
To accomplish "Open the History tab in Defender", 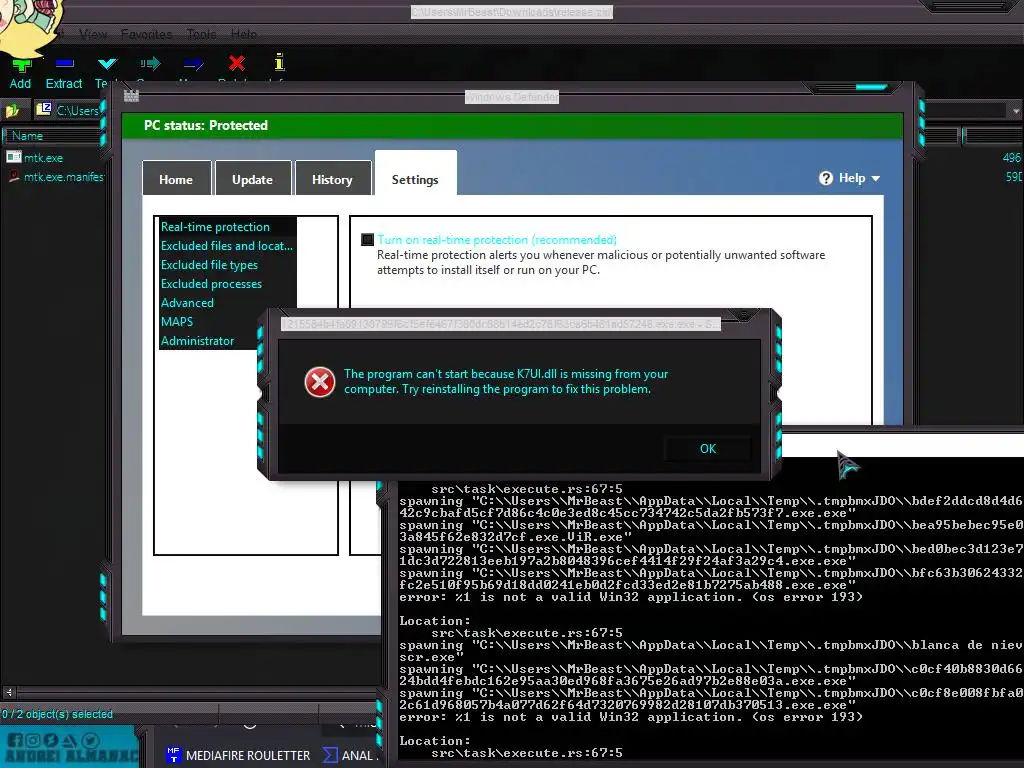I will pyautogui.click(x=332, y=179).
